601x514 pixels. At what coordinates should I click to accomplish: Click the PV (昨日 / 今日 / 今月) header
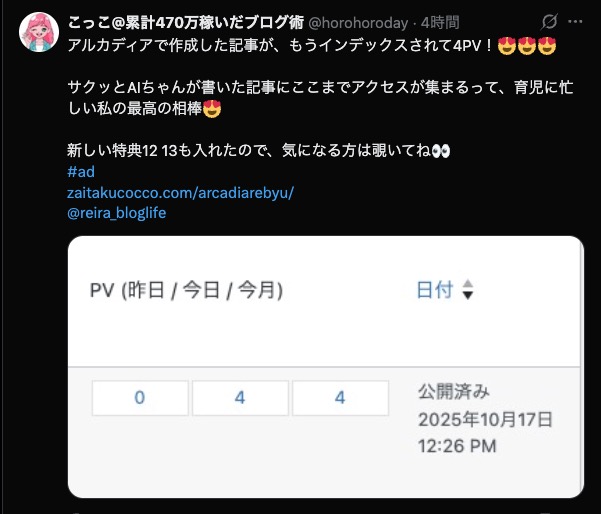(x=186, y=290)
